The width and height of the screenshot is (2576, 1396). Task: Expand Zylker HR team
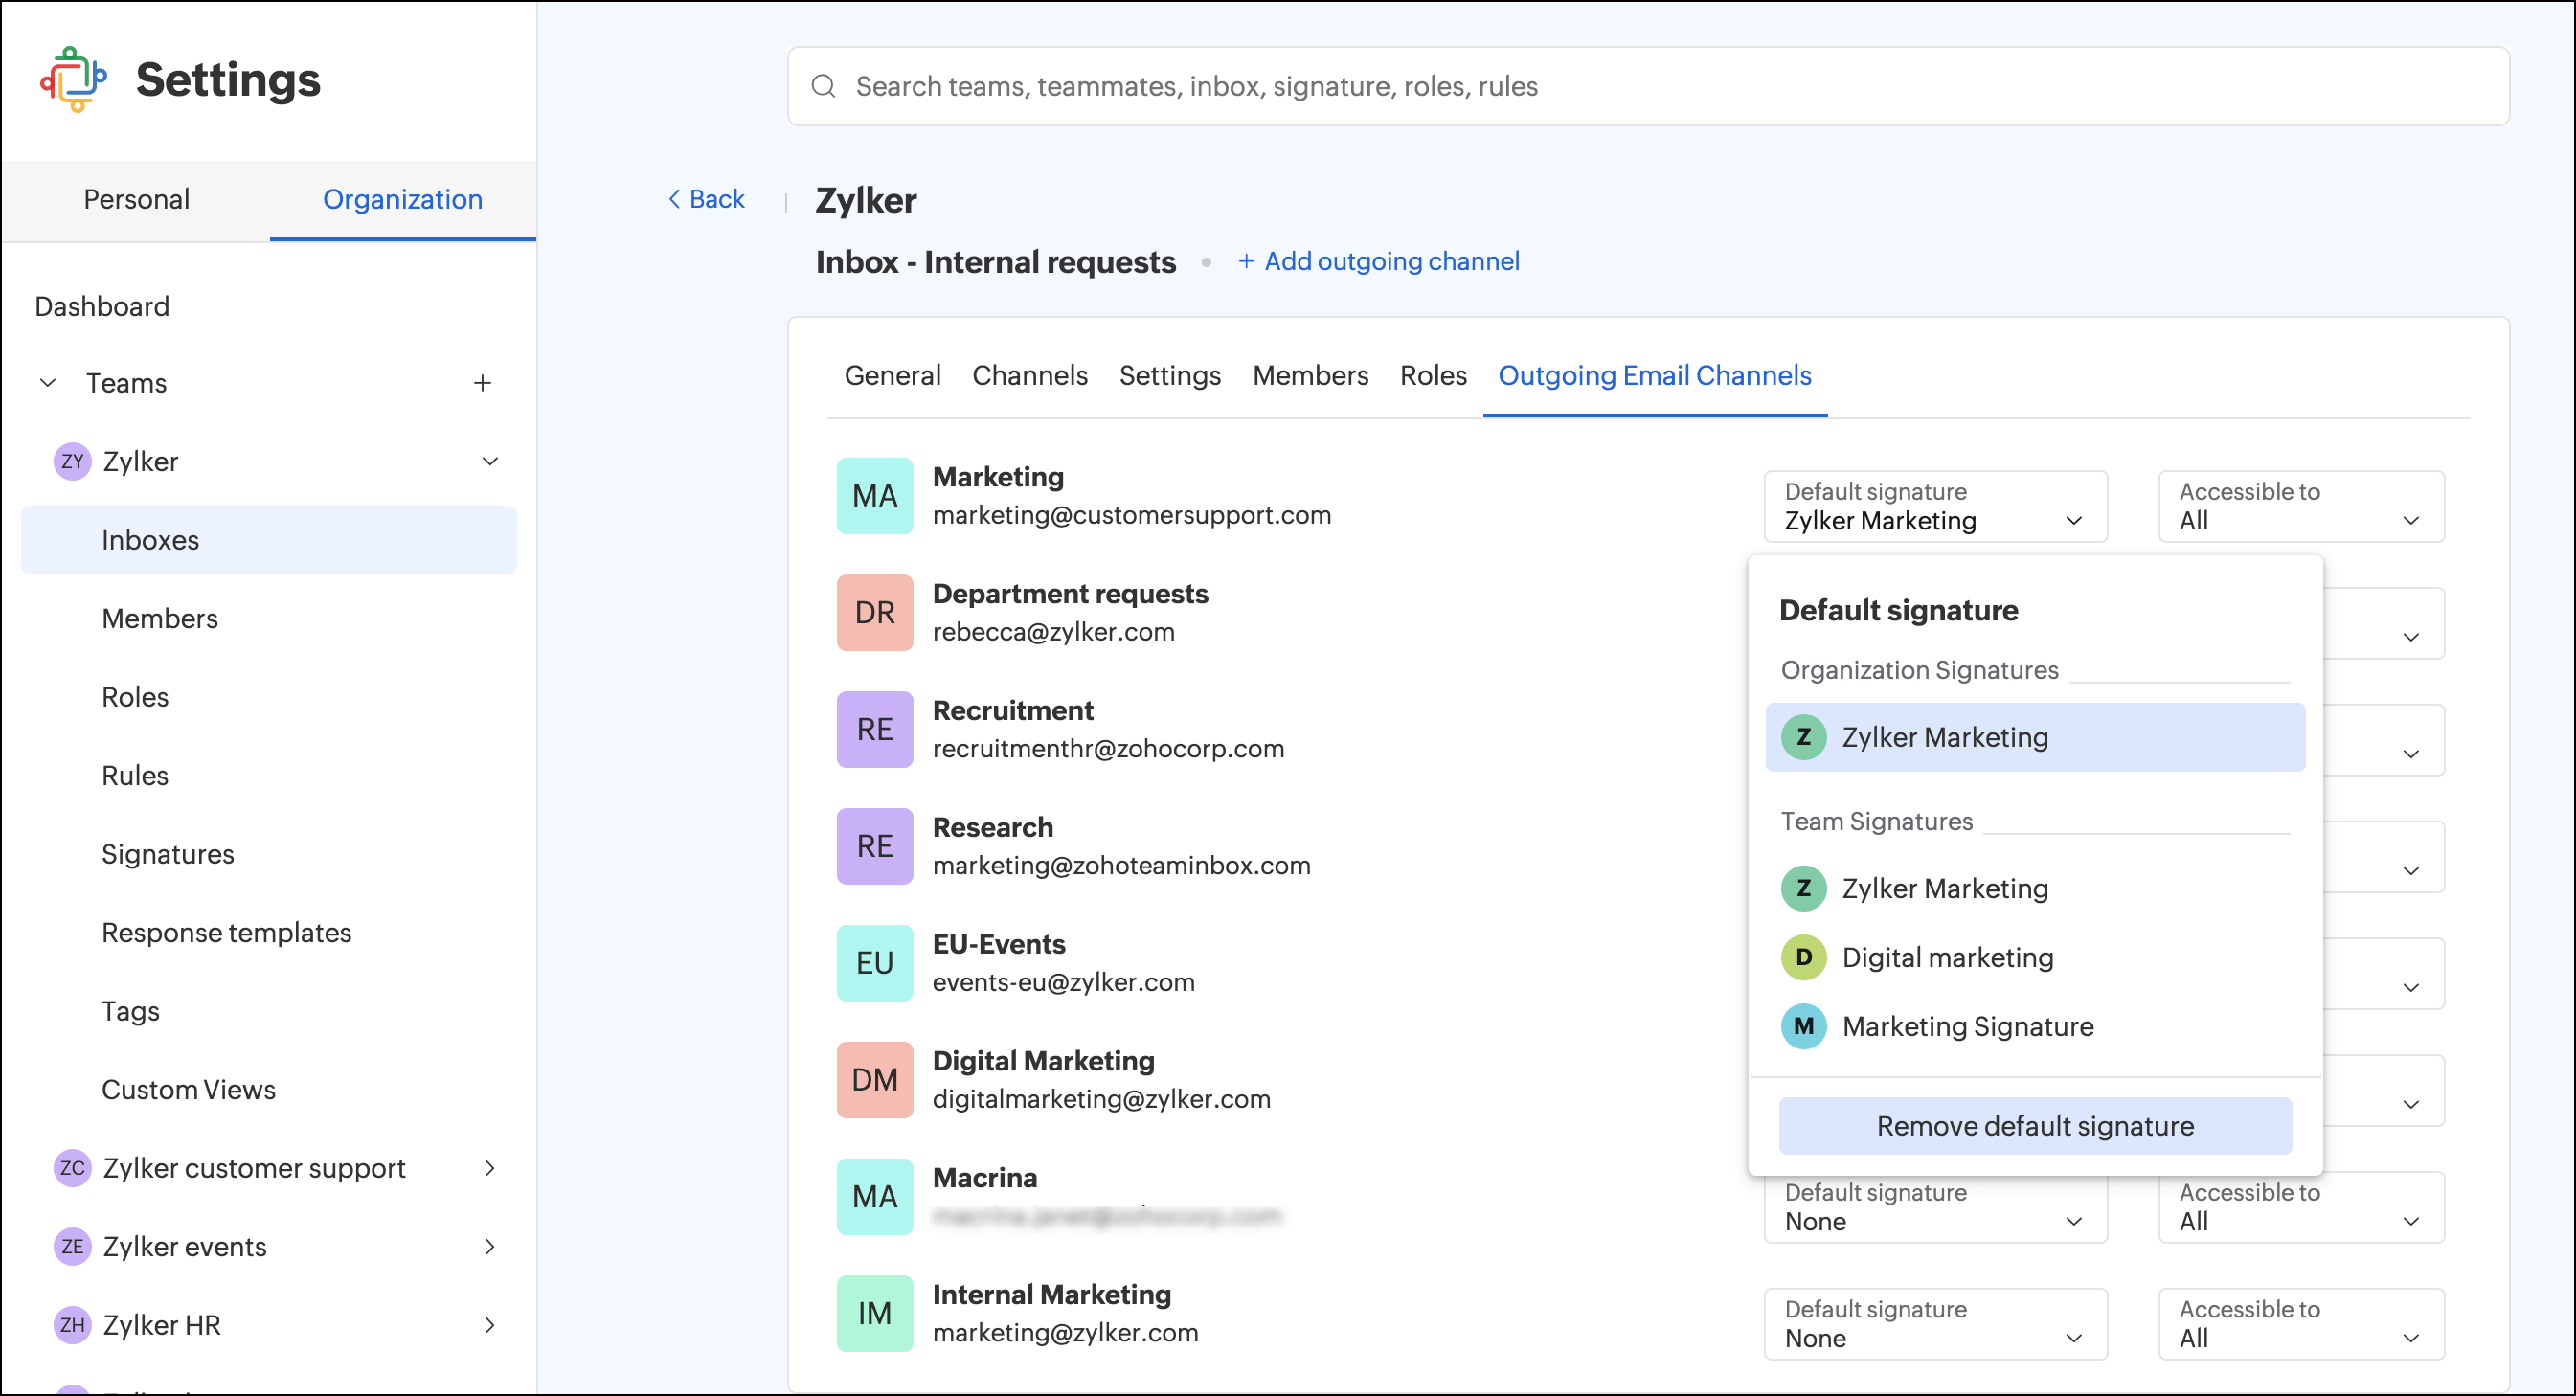(x=490, y=1325)
